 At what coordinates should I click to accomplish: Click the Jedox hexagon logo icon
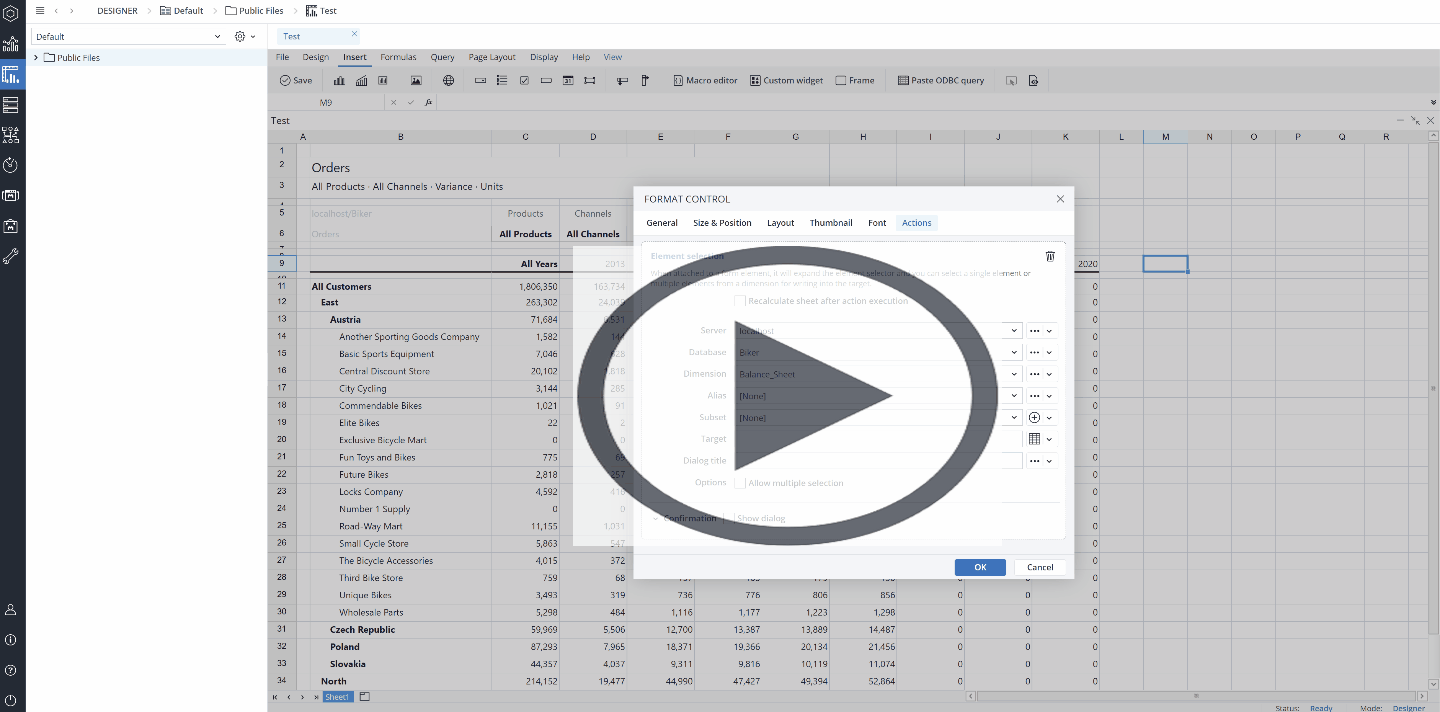click(12, 13)
